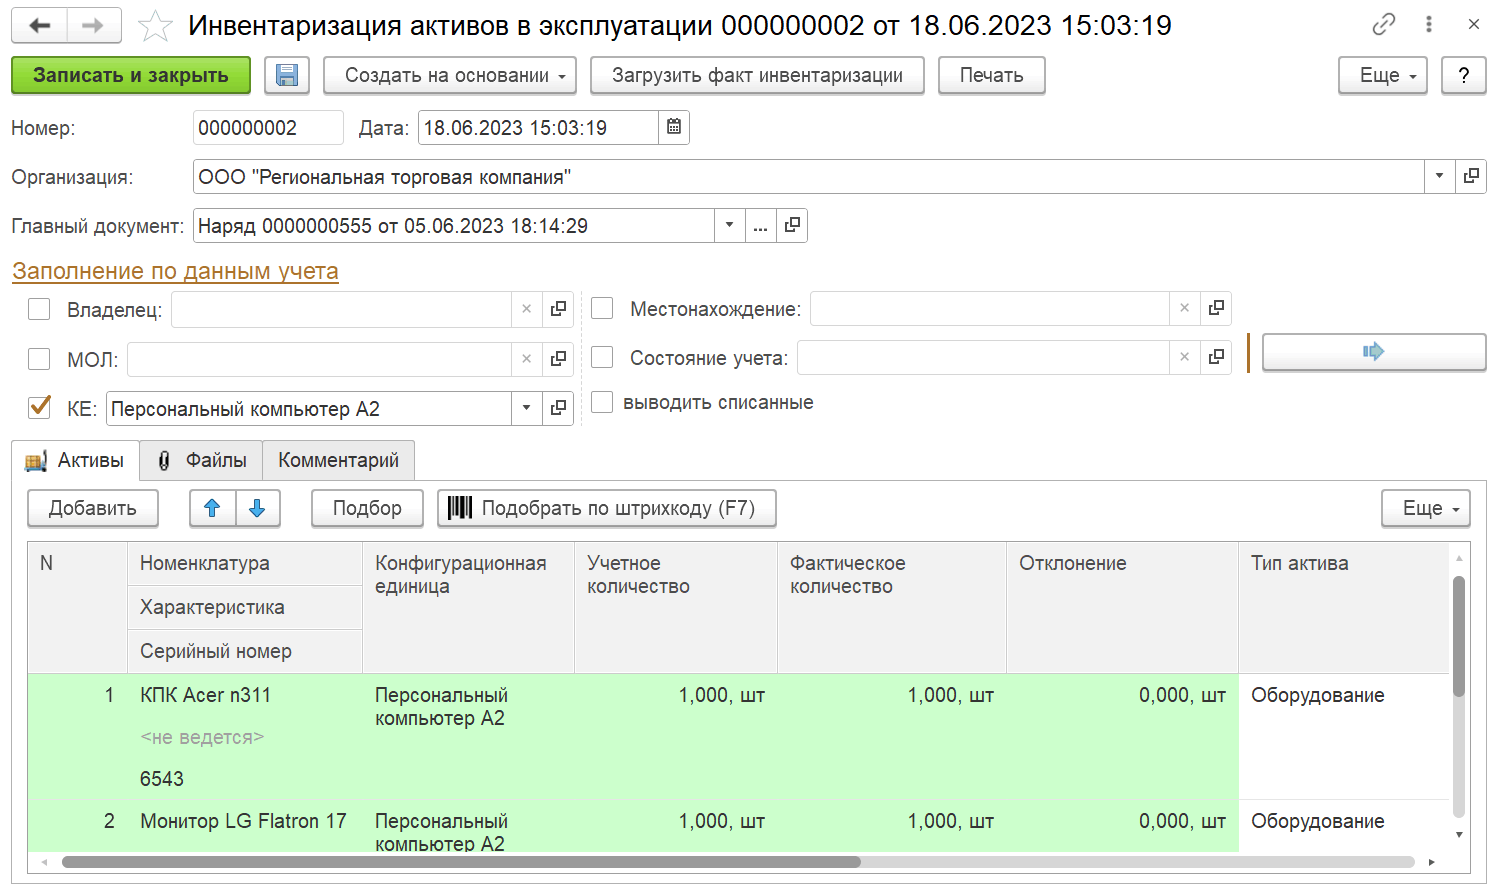Open the КЕ record with the open icon

pyautogui.click(x=558, y=408)
